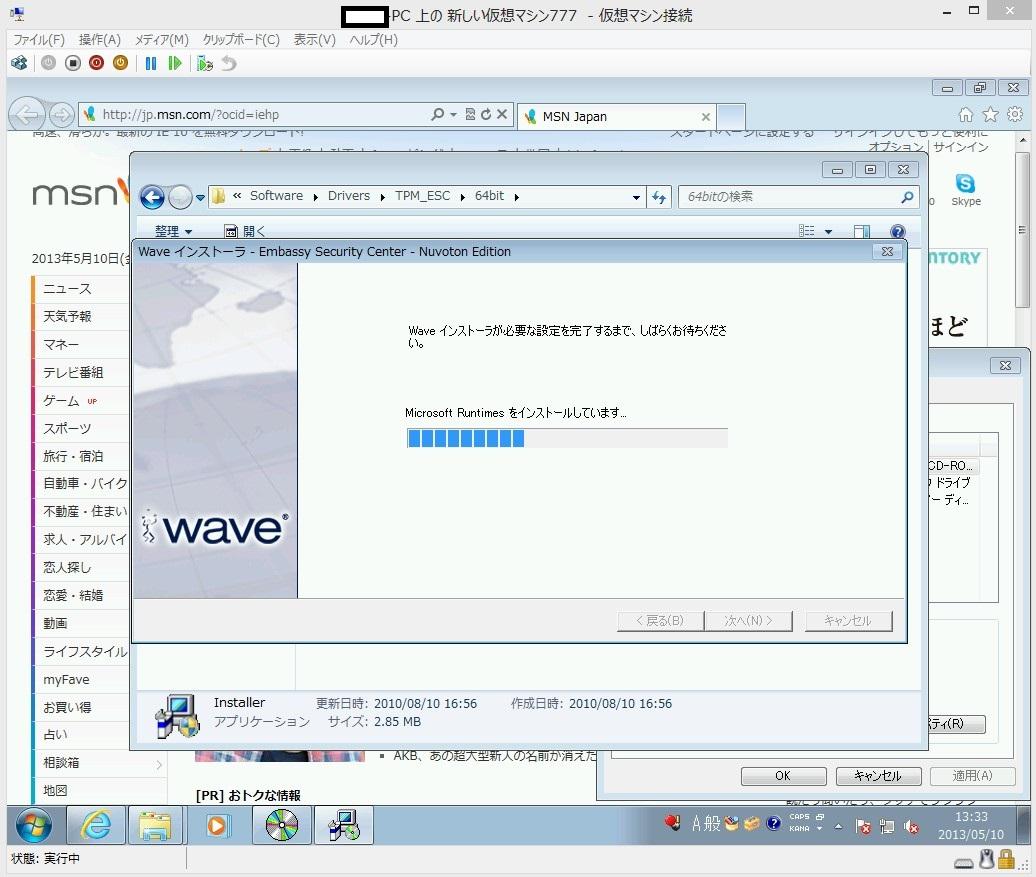1036x877 pixels.
Task: Toggle the Explorer preview pane icon
Action: point(862,231)
